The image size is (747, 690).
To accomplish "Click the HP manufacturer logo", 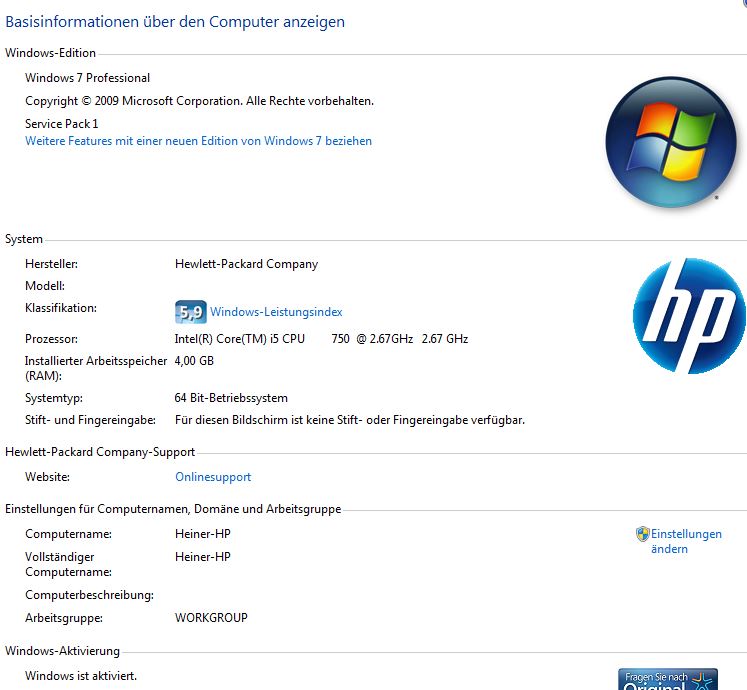I will tap(689, 315).
